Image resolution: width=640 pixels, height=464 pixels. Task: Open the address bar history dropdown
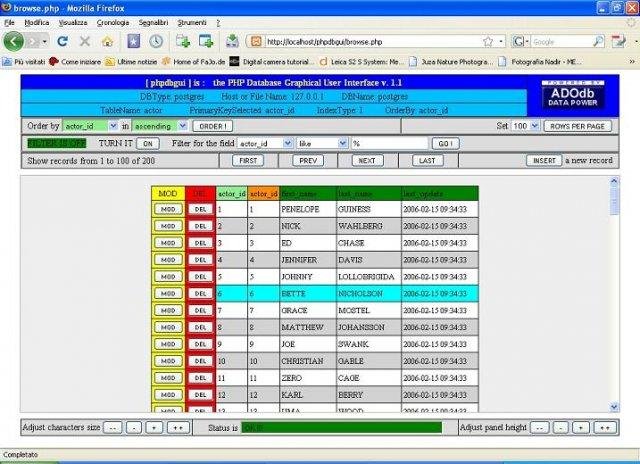(501, 41)
